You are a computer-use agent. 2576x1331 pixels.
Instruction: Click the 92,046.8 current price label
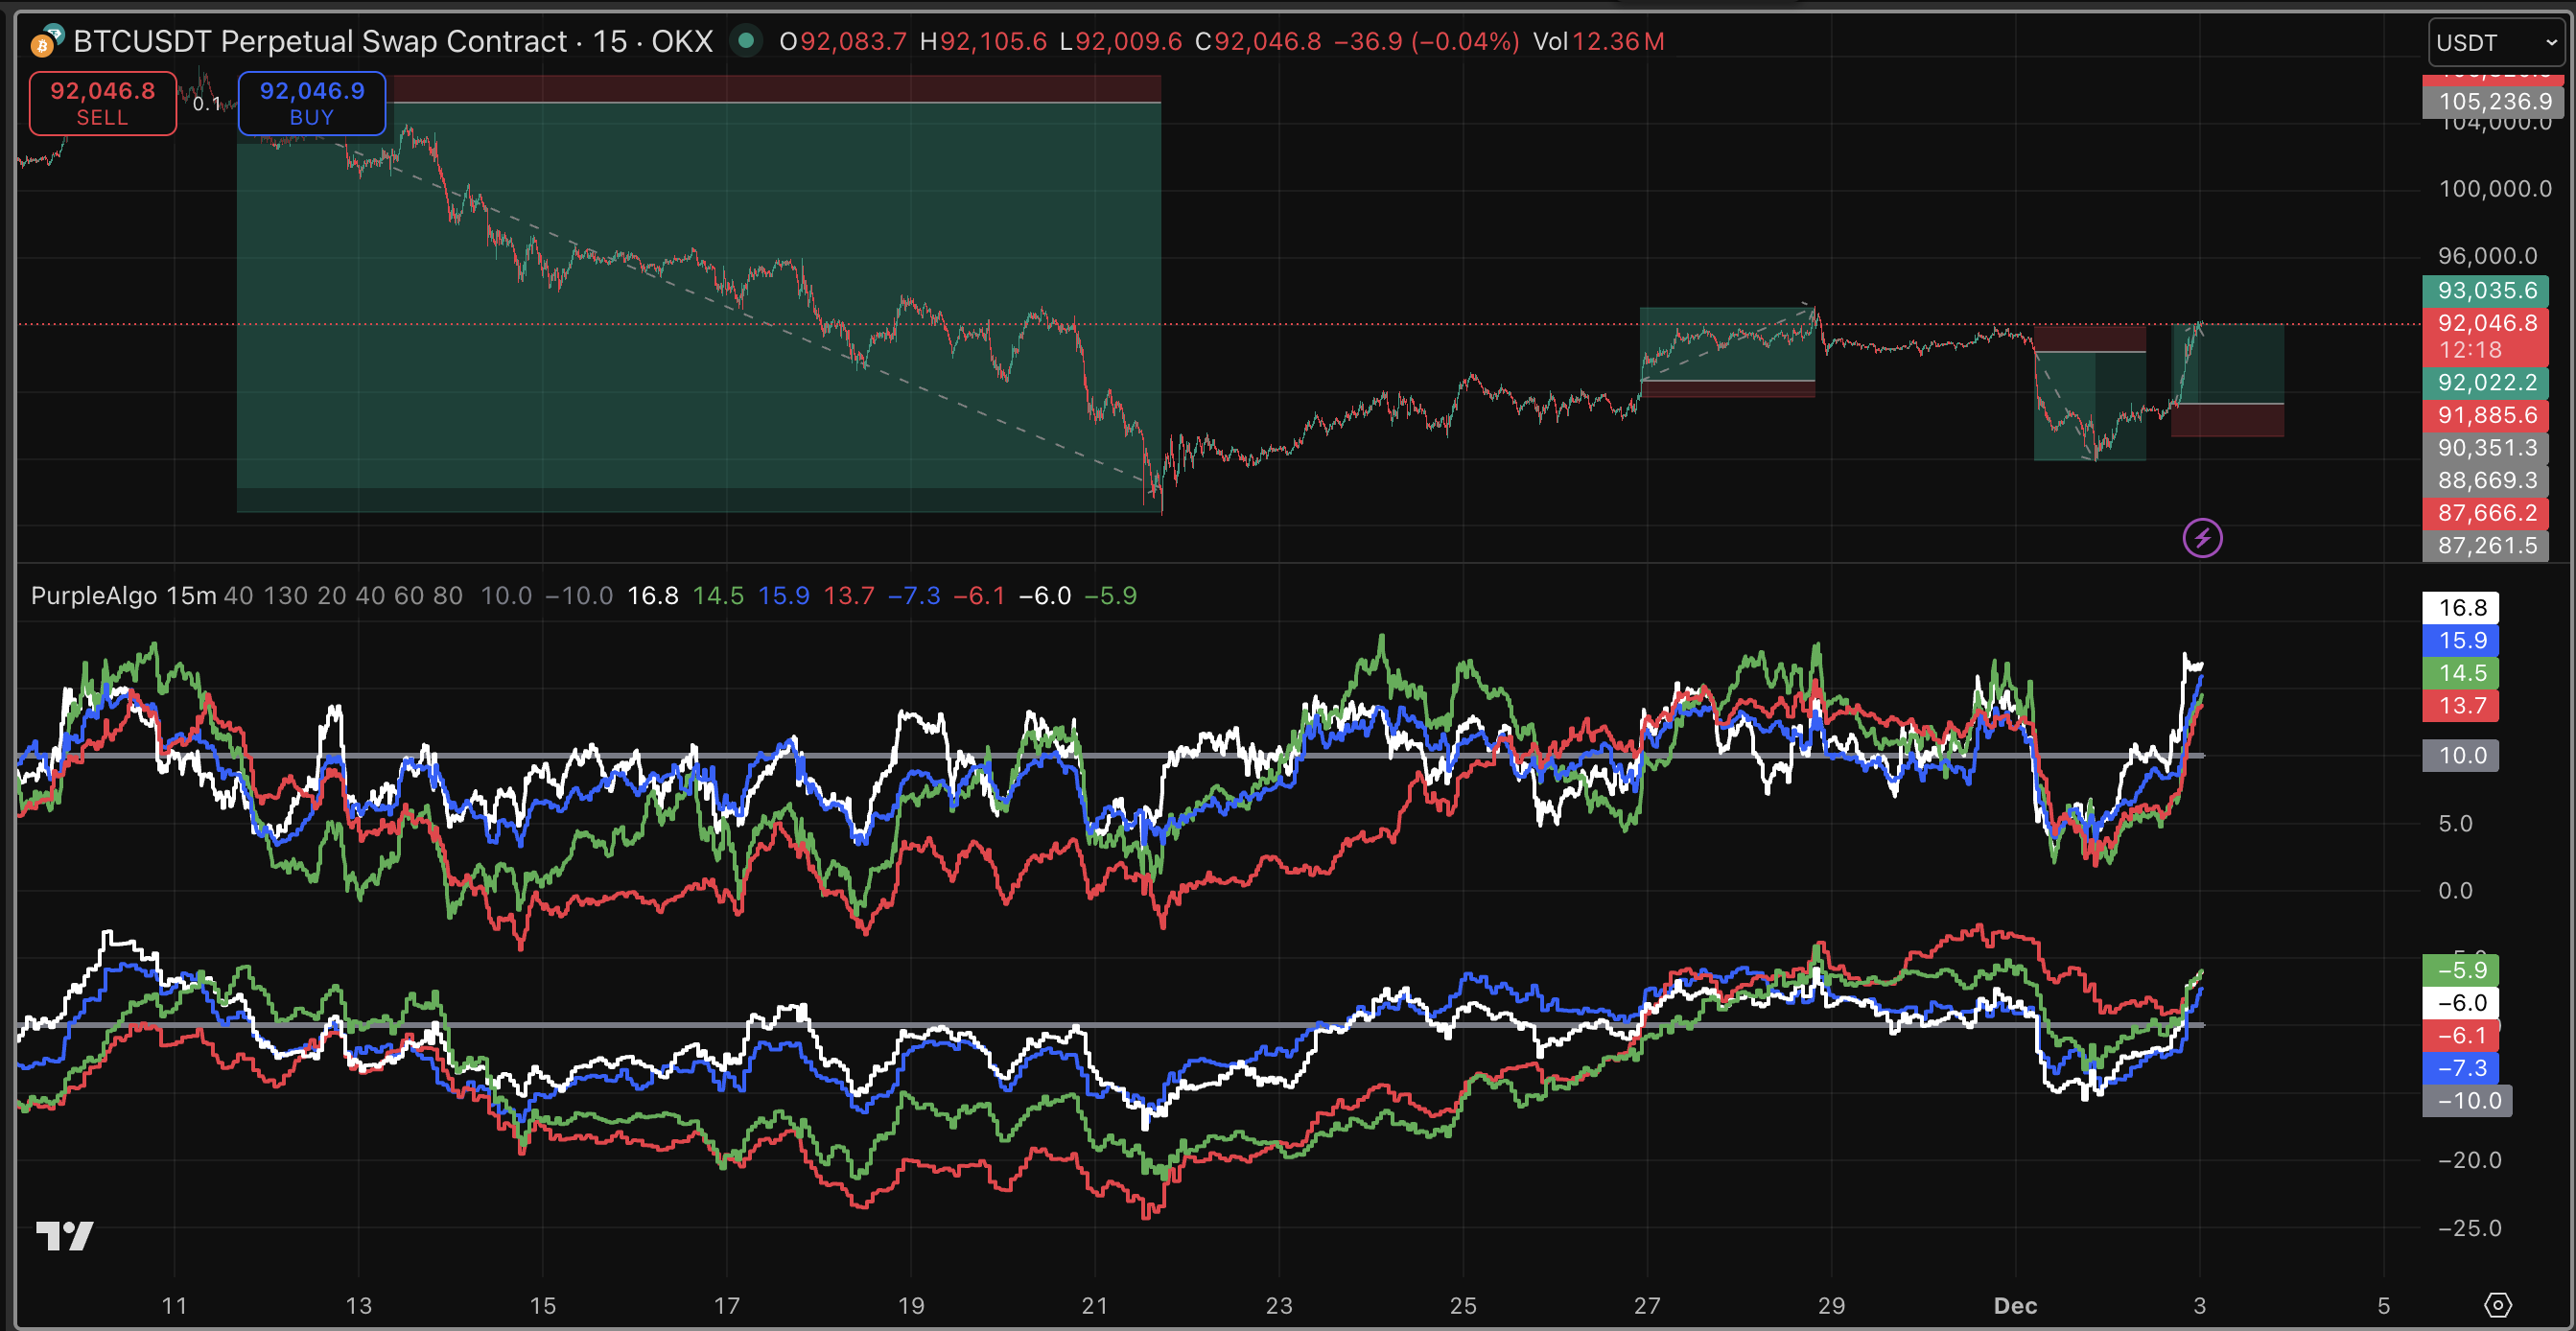point(2486,324)
